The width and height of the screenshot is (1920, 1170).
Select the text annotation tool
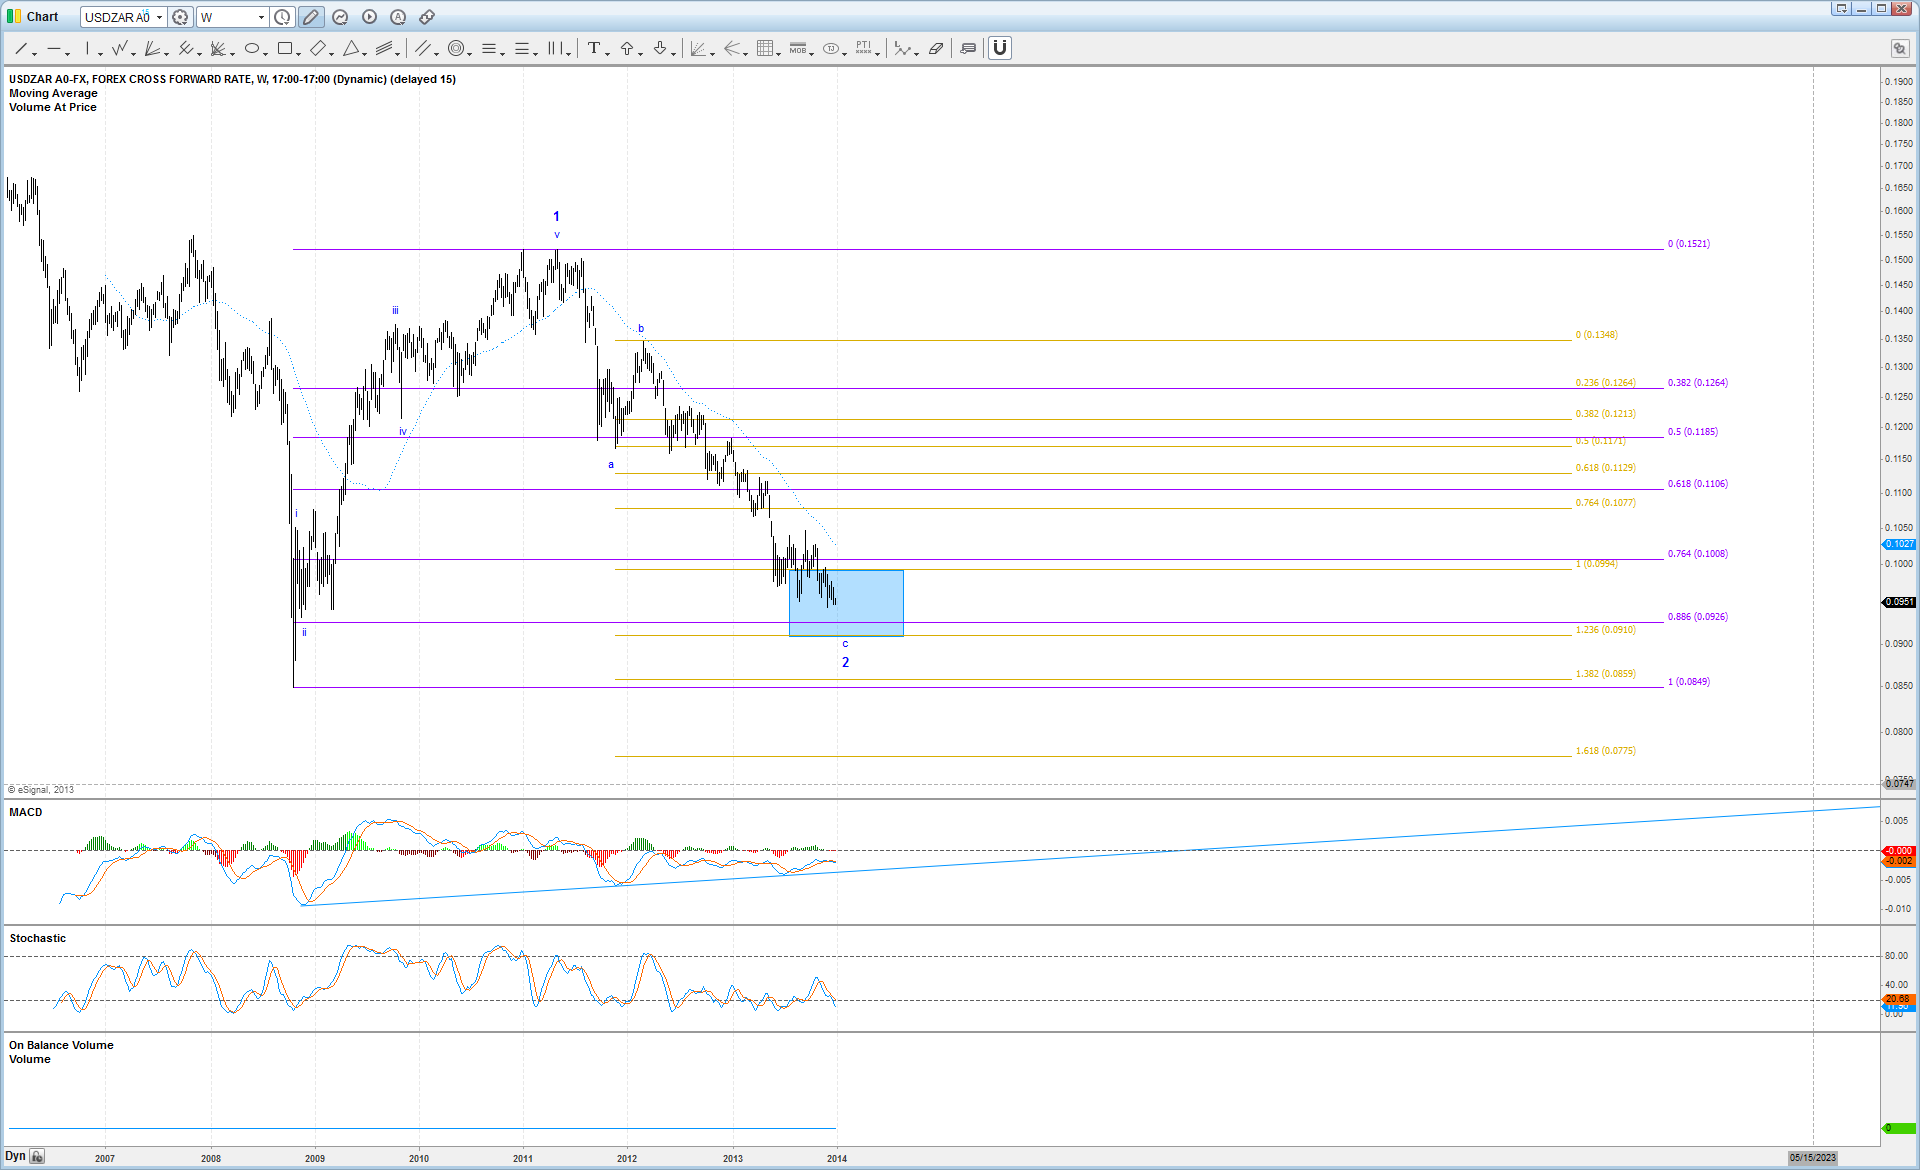click(594, 48)
